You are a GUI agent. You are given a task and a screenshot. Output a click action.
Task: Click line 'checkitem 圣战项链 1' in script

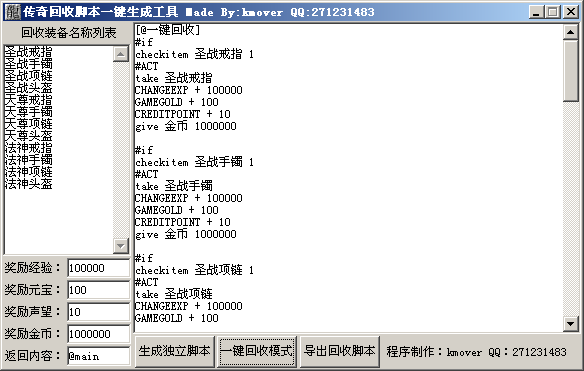coord(194,270)
